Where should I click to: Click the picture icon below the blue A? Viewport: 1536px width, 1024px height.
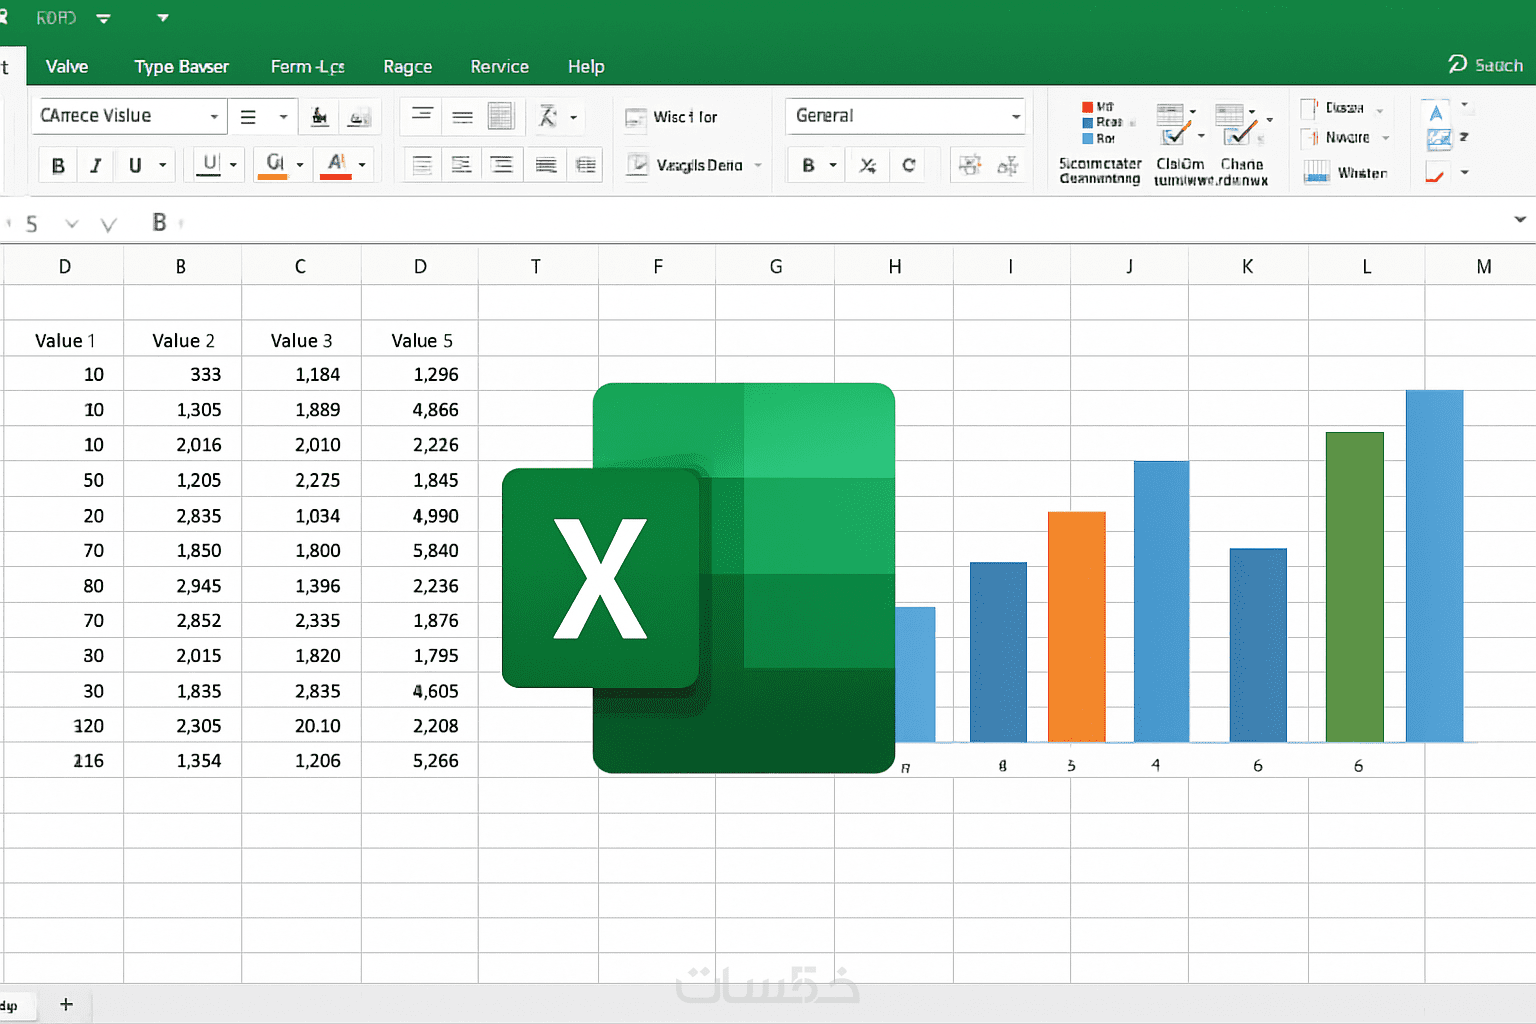(1439, 139)
